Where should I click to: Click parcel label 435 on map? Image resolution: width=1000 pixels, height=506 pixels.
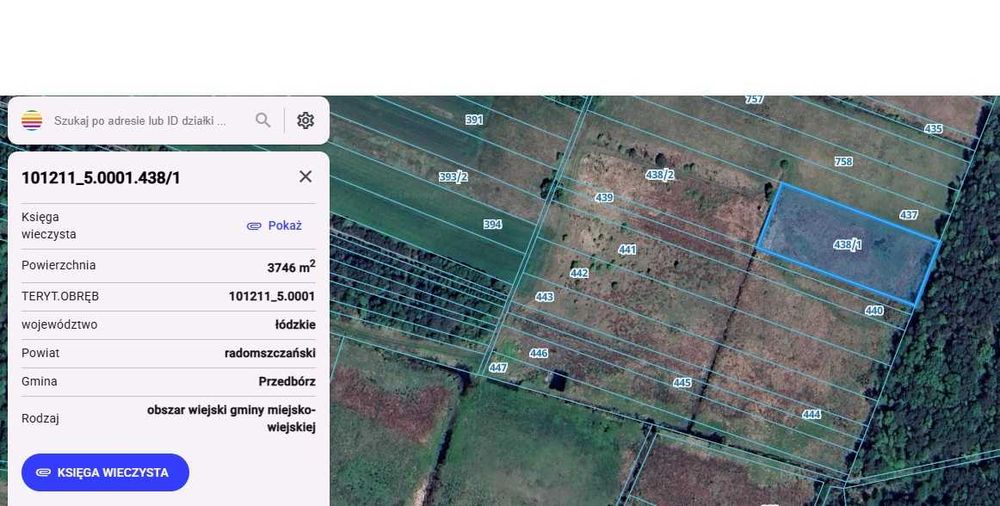click(x=933, y=129)
